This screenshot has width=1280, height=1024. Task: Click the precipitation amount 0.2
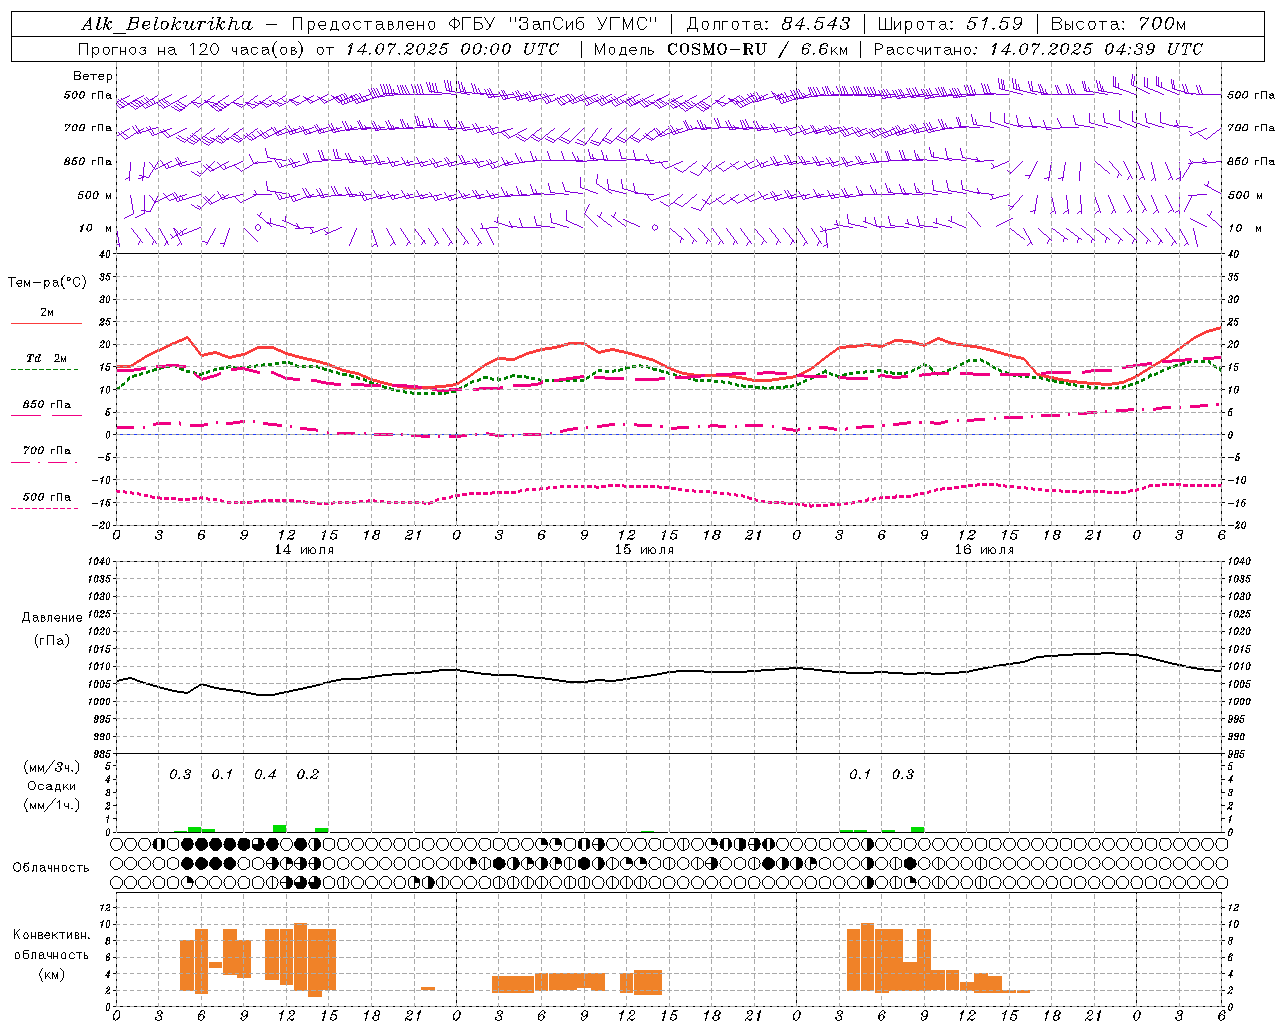(308, 775)
